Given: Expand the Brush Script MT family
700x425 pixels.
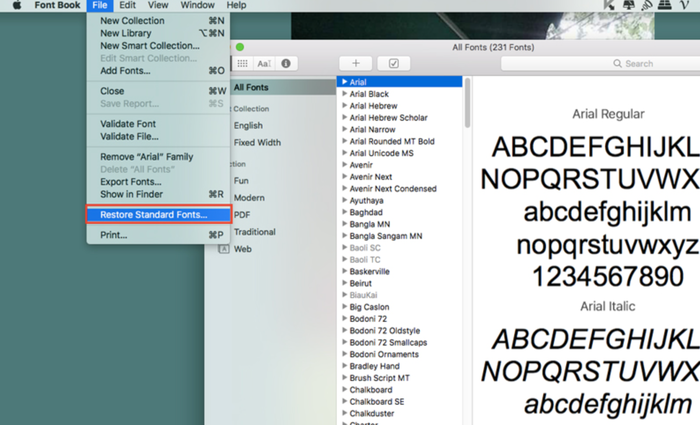Looking at the screenshot, I should click(x=345, y=378).
